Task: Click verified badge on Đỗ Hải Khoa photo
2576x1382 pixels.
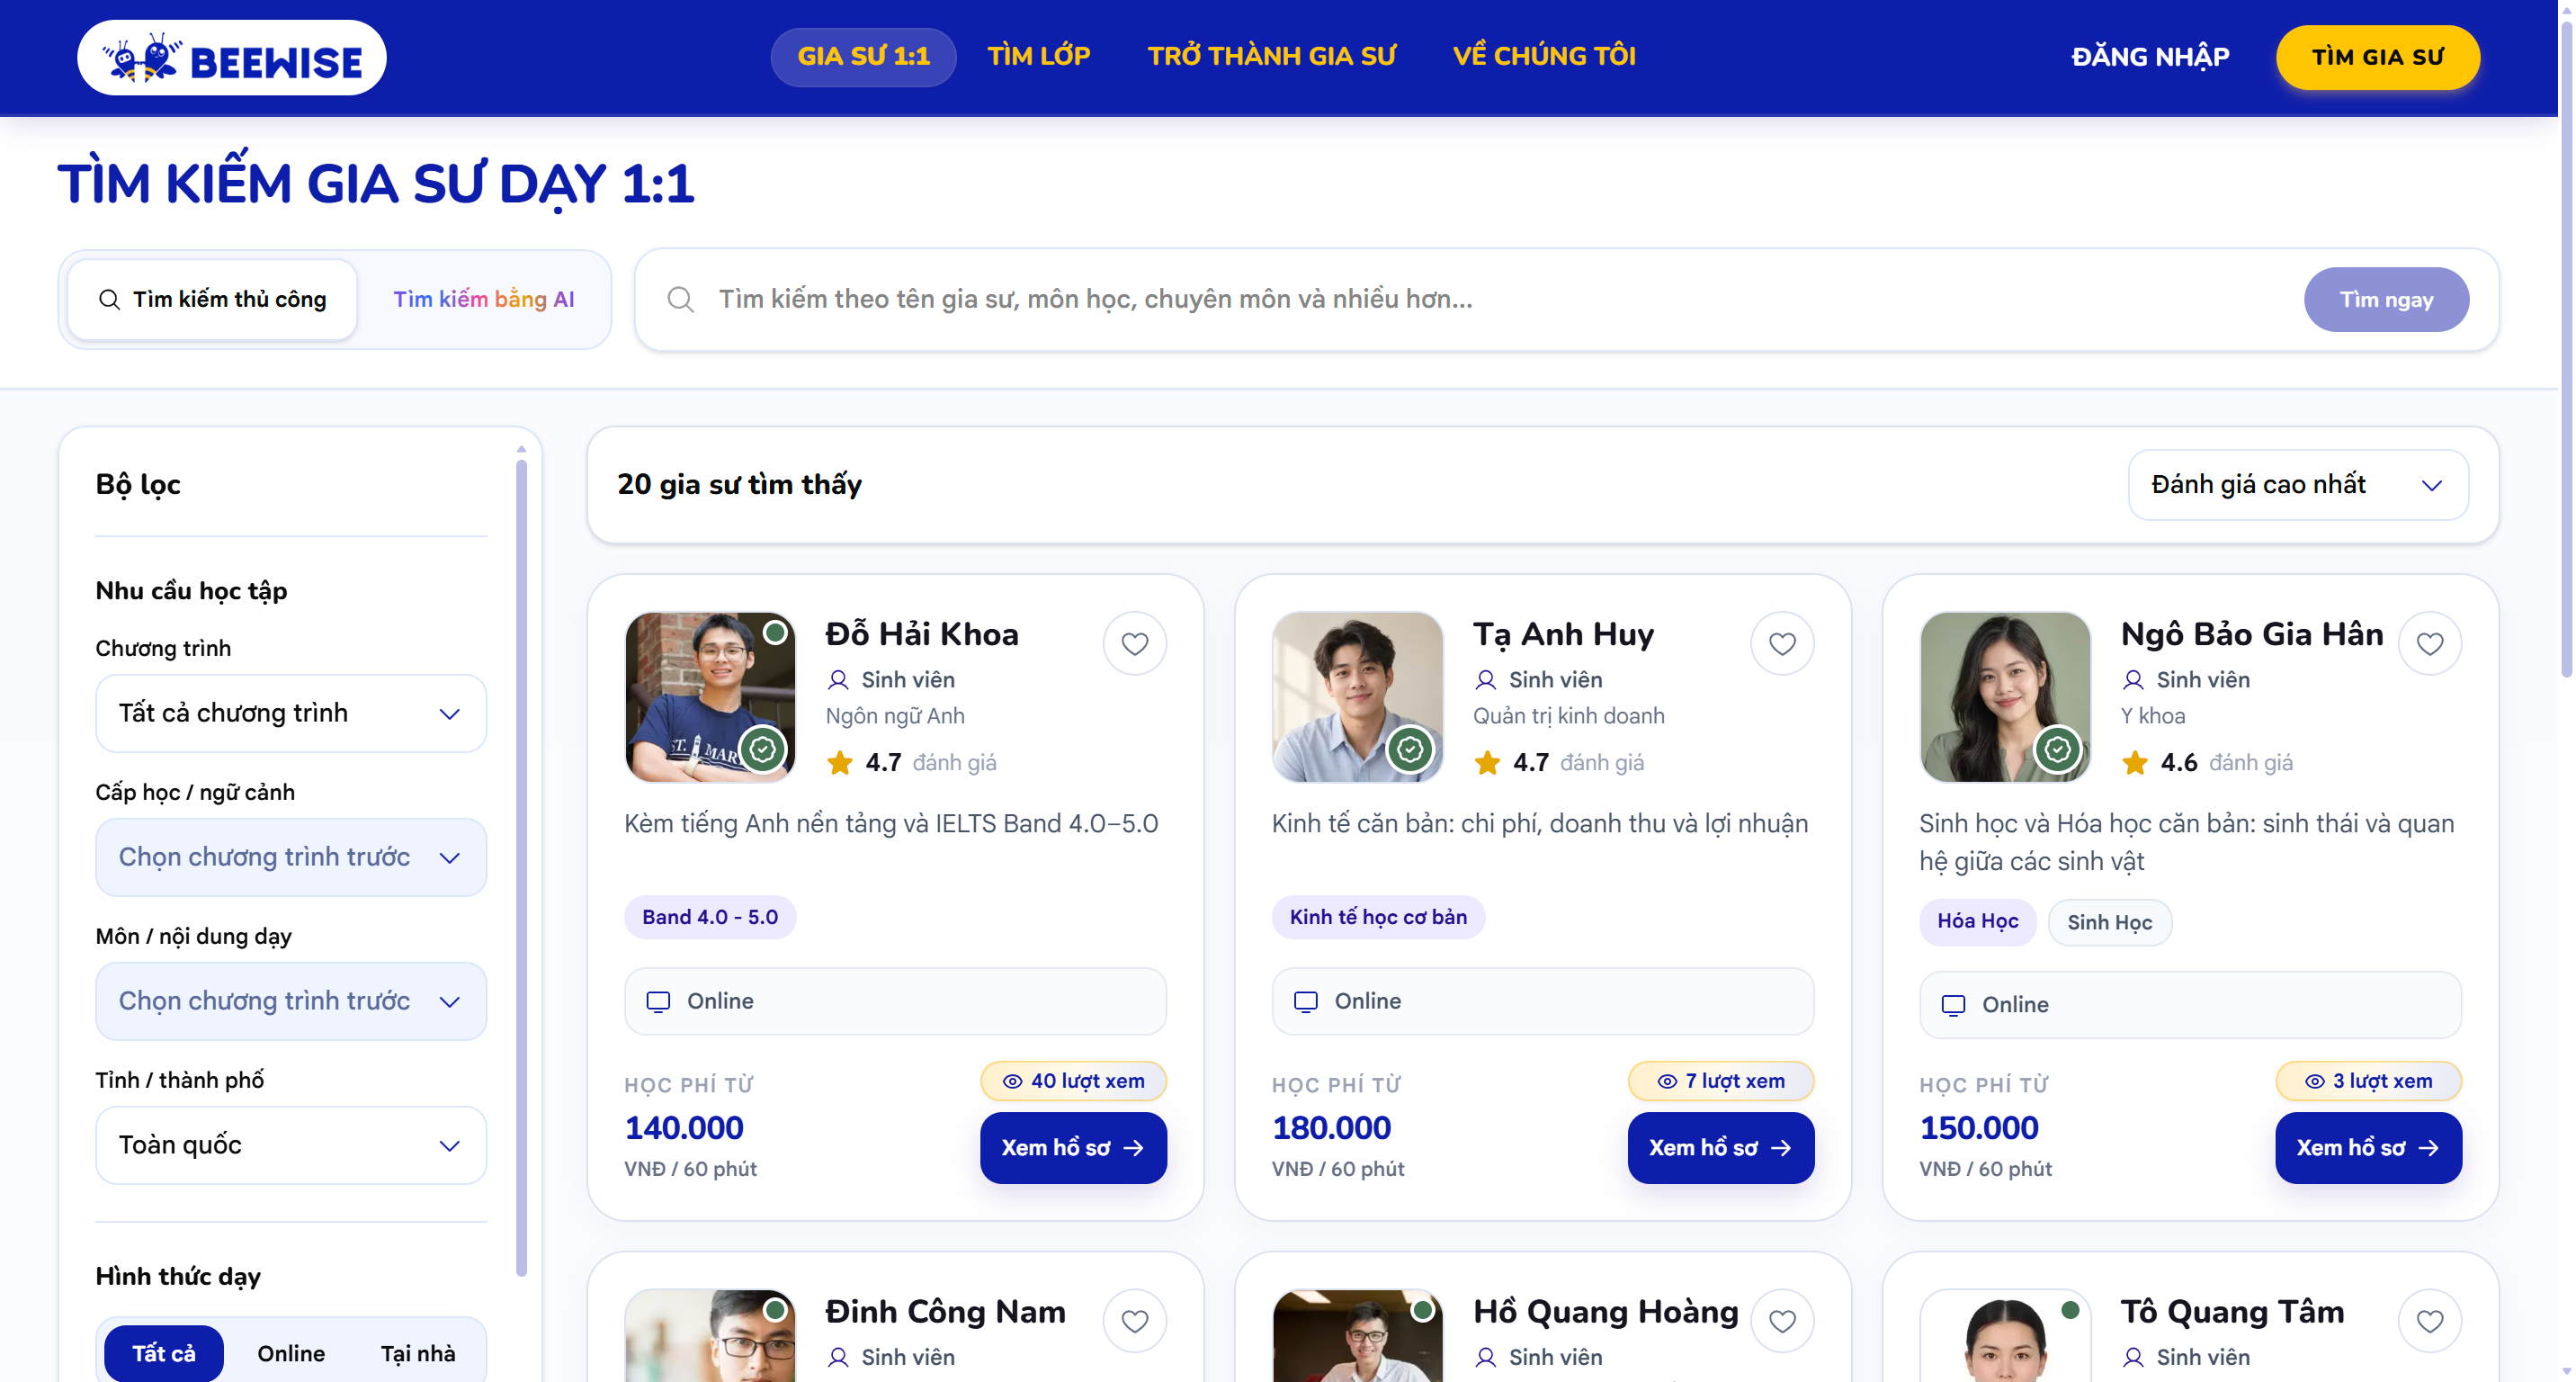Action: (x=762, y=749)
